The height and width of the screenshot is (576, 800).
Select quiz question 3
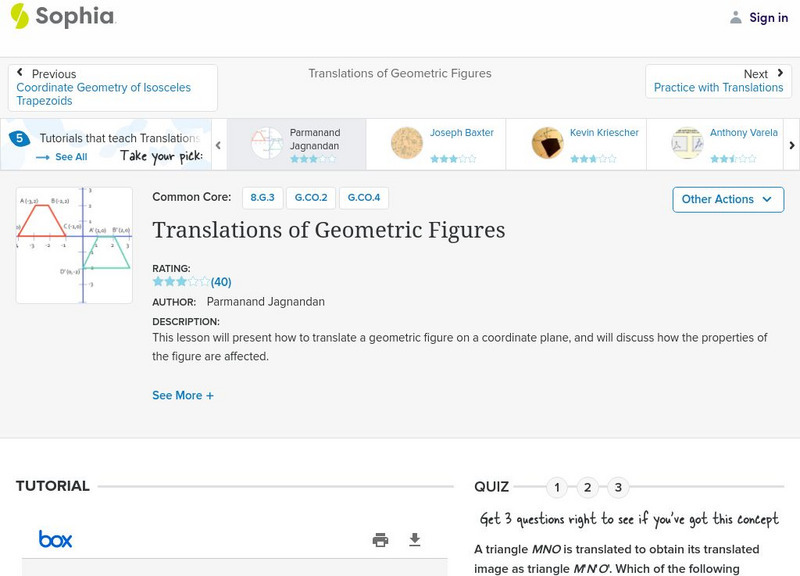pyautogui.click(x=618, y=488)
